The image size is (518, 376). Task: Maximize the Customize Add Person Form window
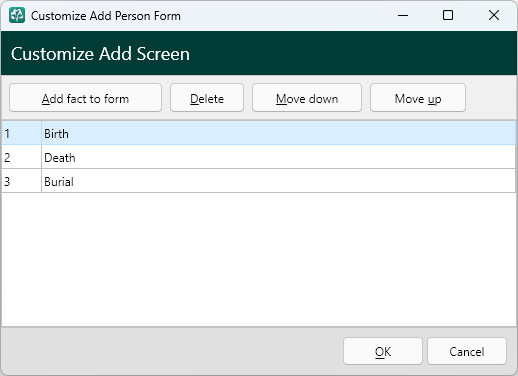[448, 15]
